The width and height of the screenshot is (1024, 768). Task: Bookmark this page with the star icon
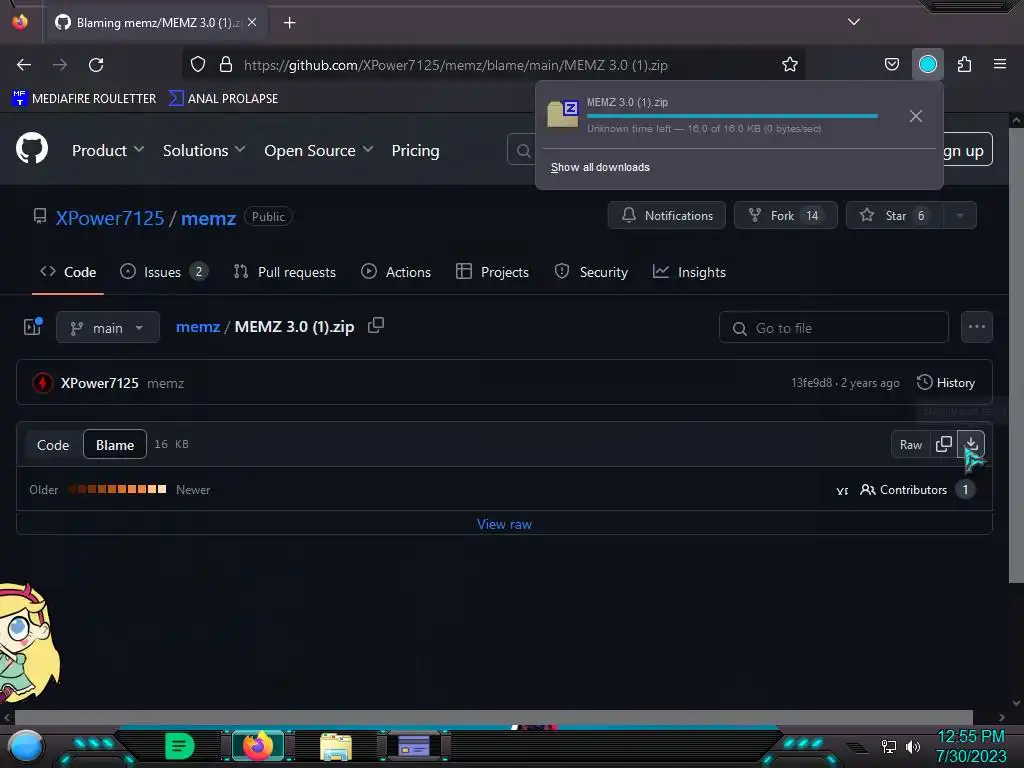click(790, 65)
